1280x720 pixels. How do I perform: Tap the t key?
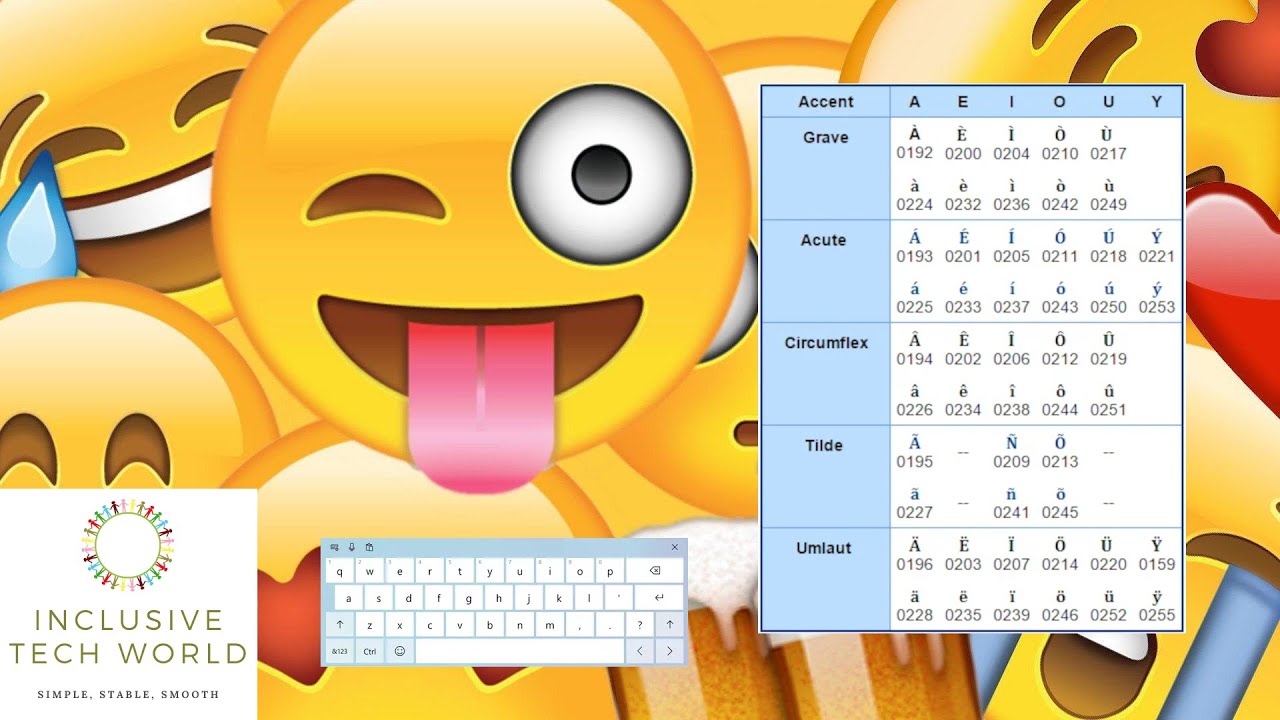coord(460,570)
